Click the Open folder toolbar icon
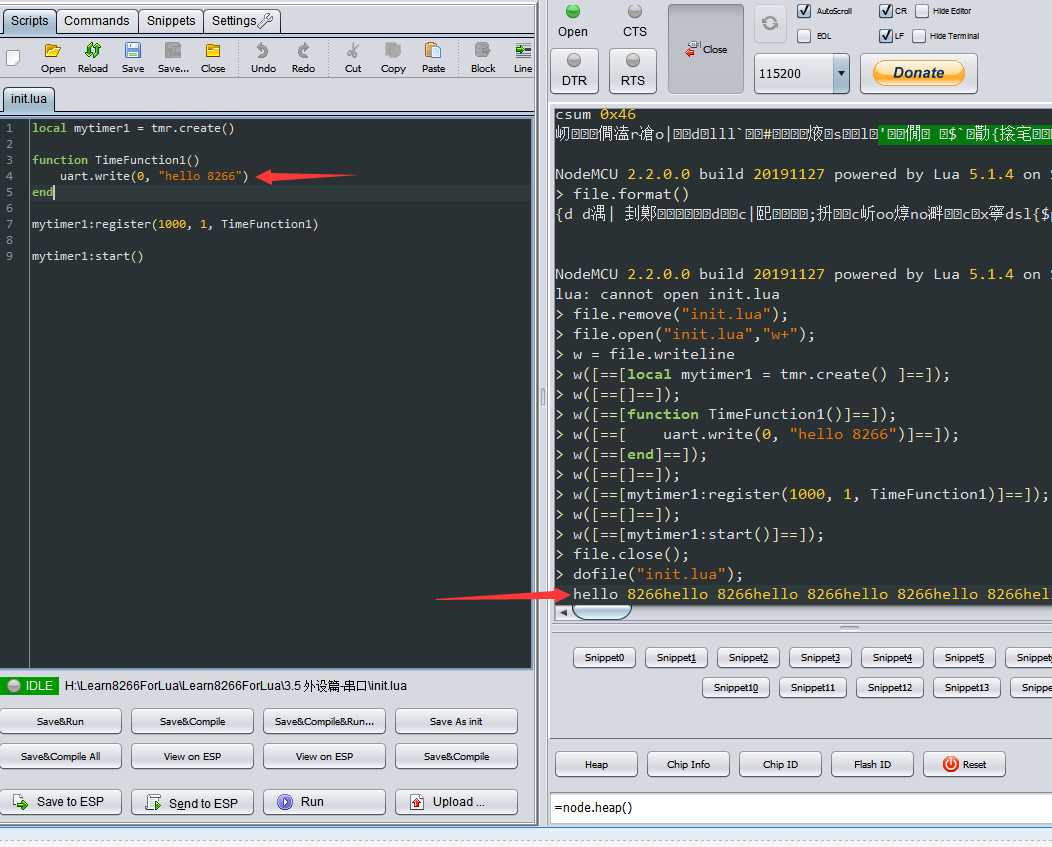Image resolution: width=1052 pixels, height=847 pixels. 52,58
